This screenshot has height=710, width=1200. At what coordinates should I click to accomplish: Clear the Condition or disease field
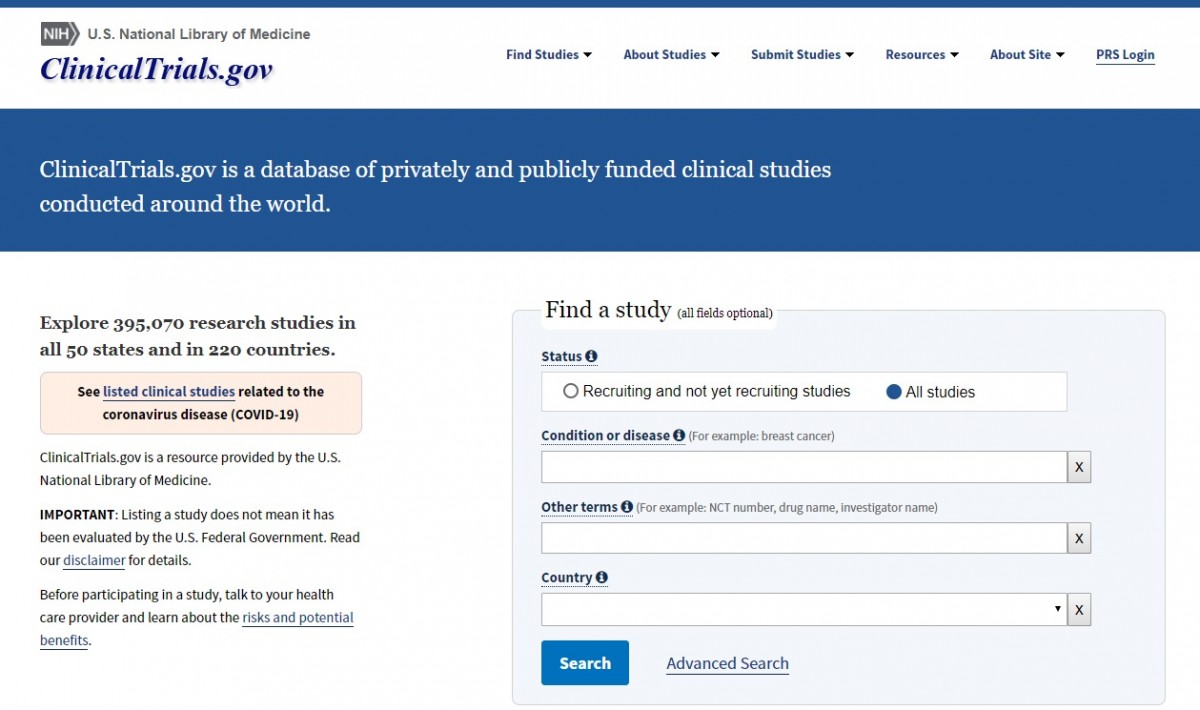pos(1079,467)
